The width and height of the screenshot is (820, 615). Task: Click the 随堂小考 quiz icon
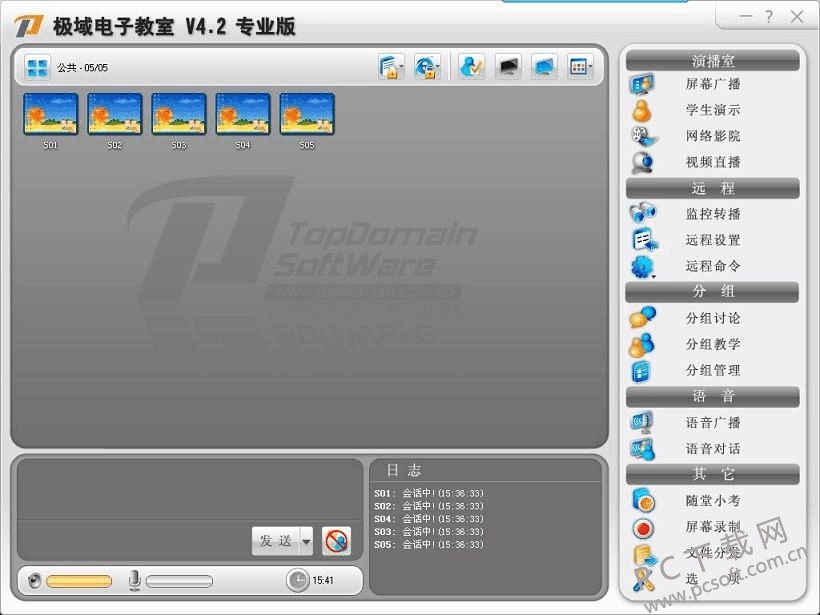(643, 500)
